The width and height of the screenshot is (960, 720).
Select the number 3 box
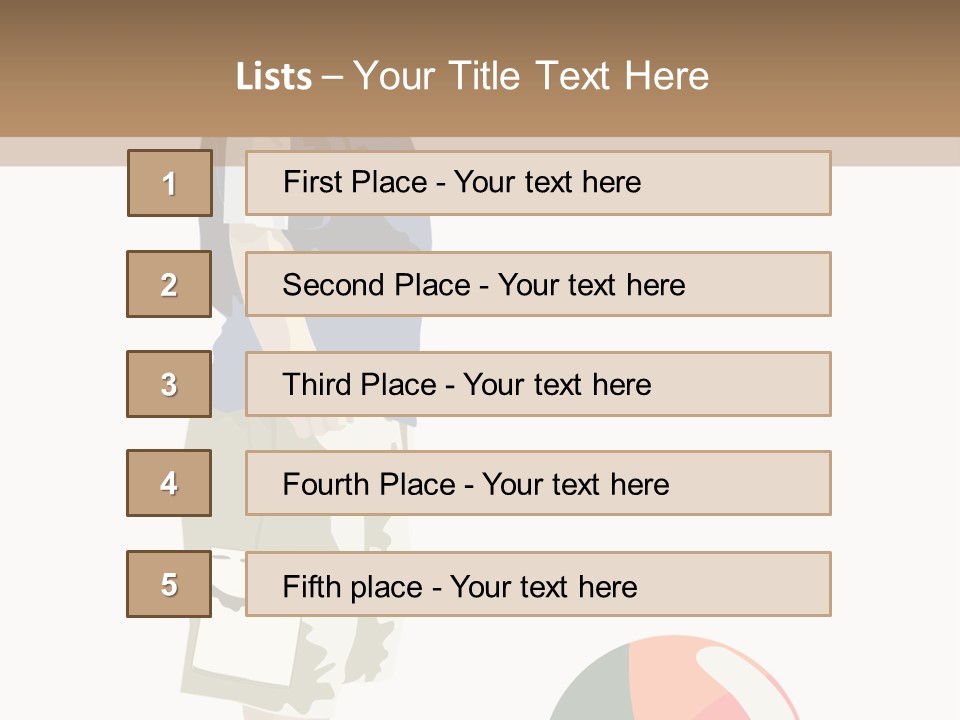169,384
